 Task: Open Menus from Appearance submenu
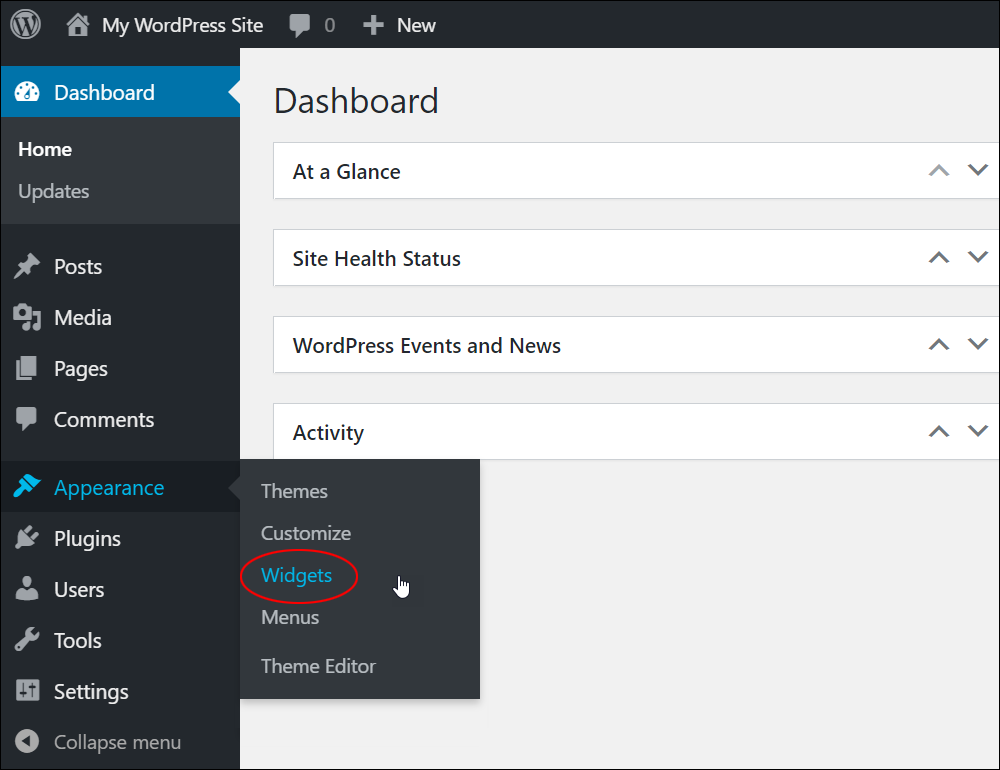(x=290, y=618)
